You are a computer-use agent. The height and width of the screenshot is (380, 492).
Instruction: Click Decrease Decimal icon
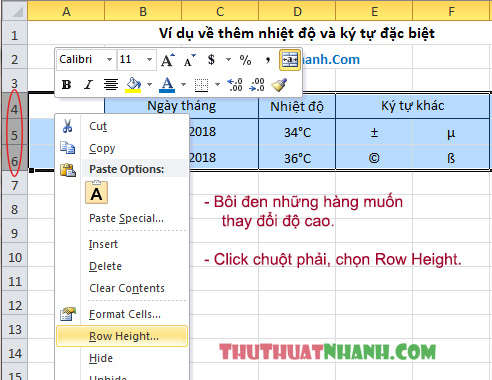pyautogui.click(x=257, y=85)
